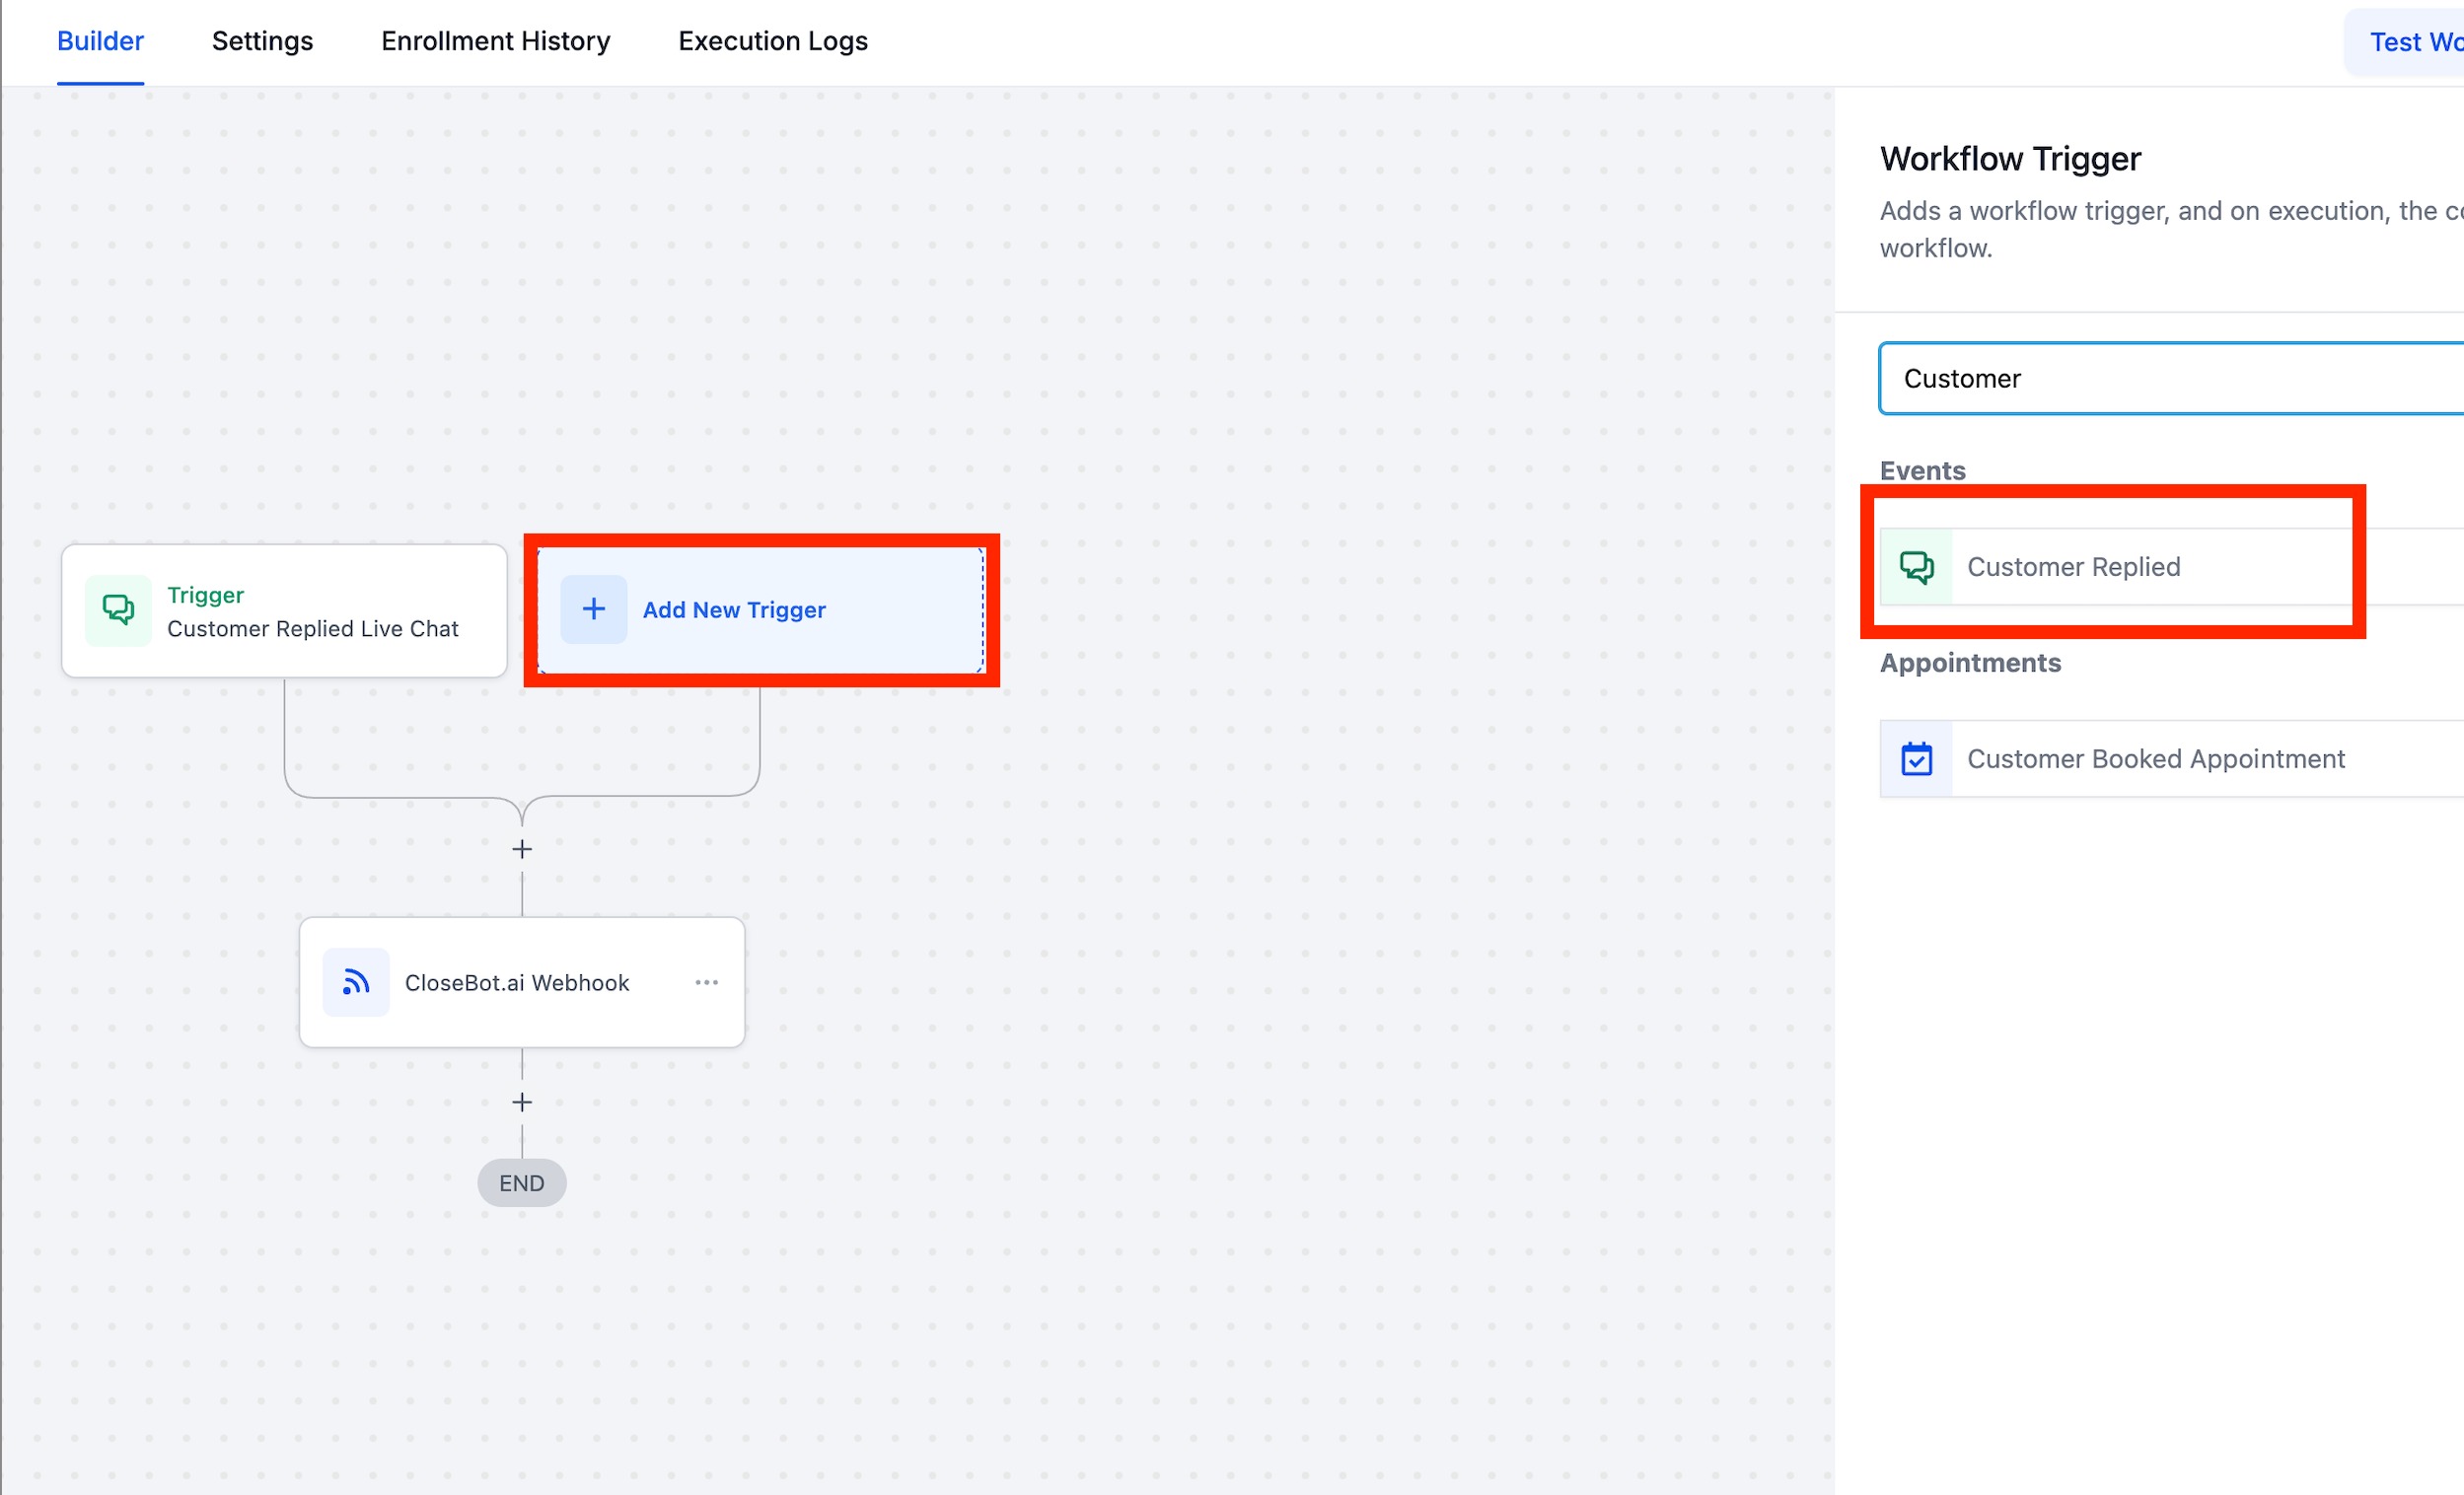Screen dimensions: 2464x1495
Task: Click the green chat icon on the Customer Replied event
Action: (1916, 567)
